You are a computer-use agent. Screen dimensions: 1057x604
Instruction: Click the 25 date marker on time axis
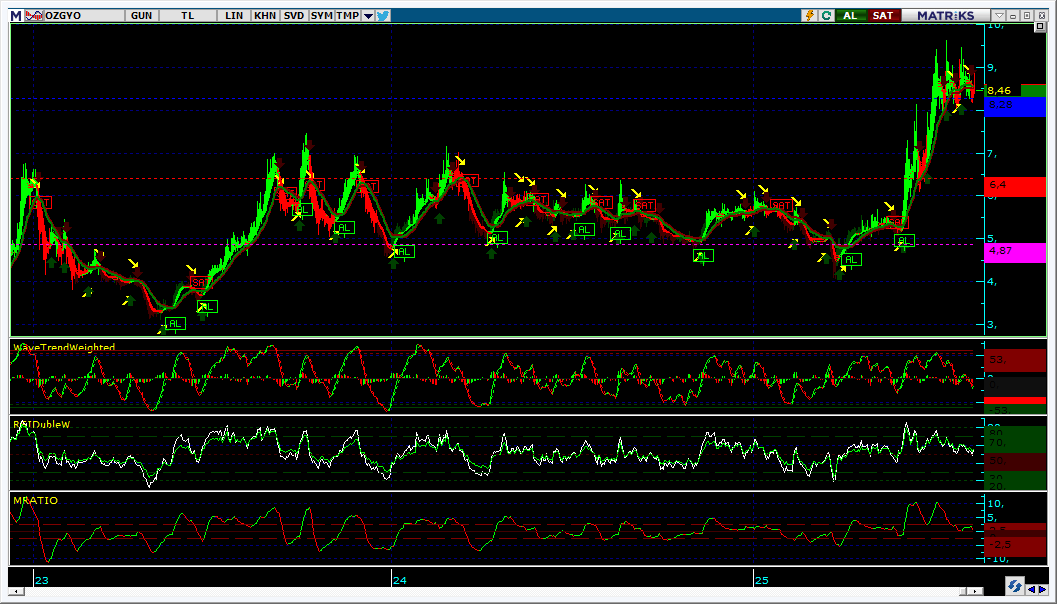pyautogui.click(x=761, y=580)
